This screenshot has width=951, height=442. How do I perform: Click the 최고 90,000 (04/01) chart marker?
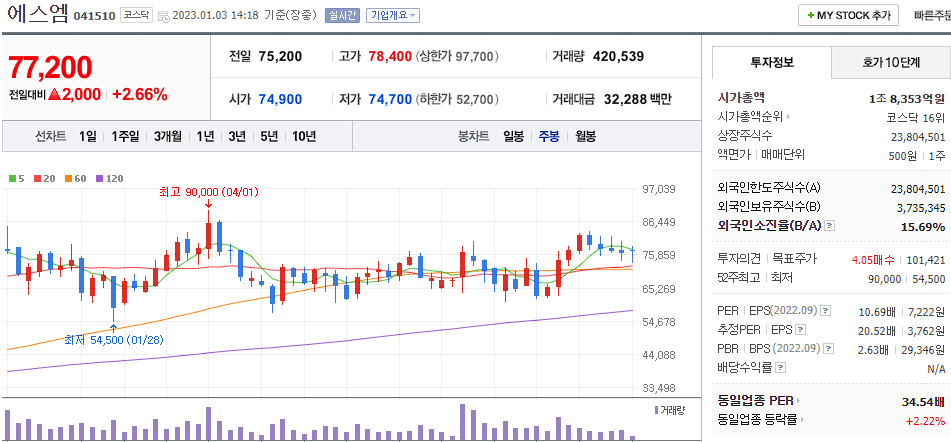click(x=209, y=192)
